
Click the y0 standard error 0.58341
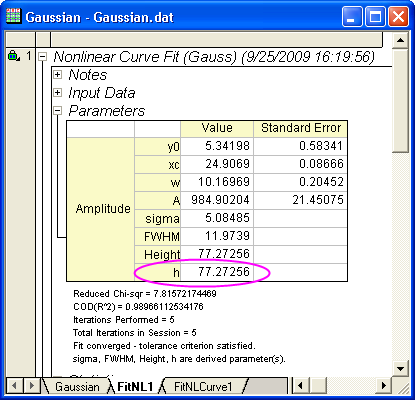click(x=301, y=146)
